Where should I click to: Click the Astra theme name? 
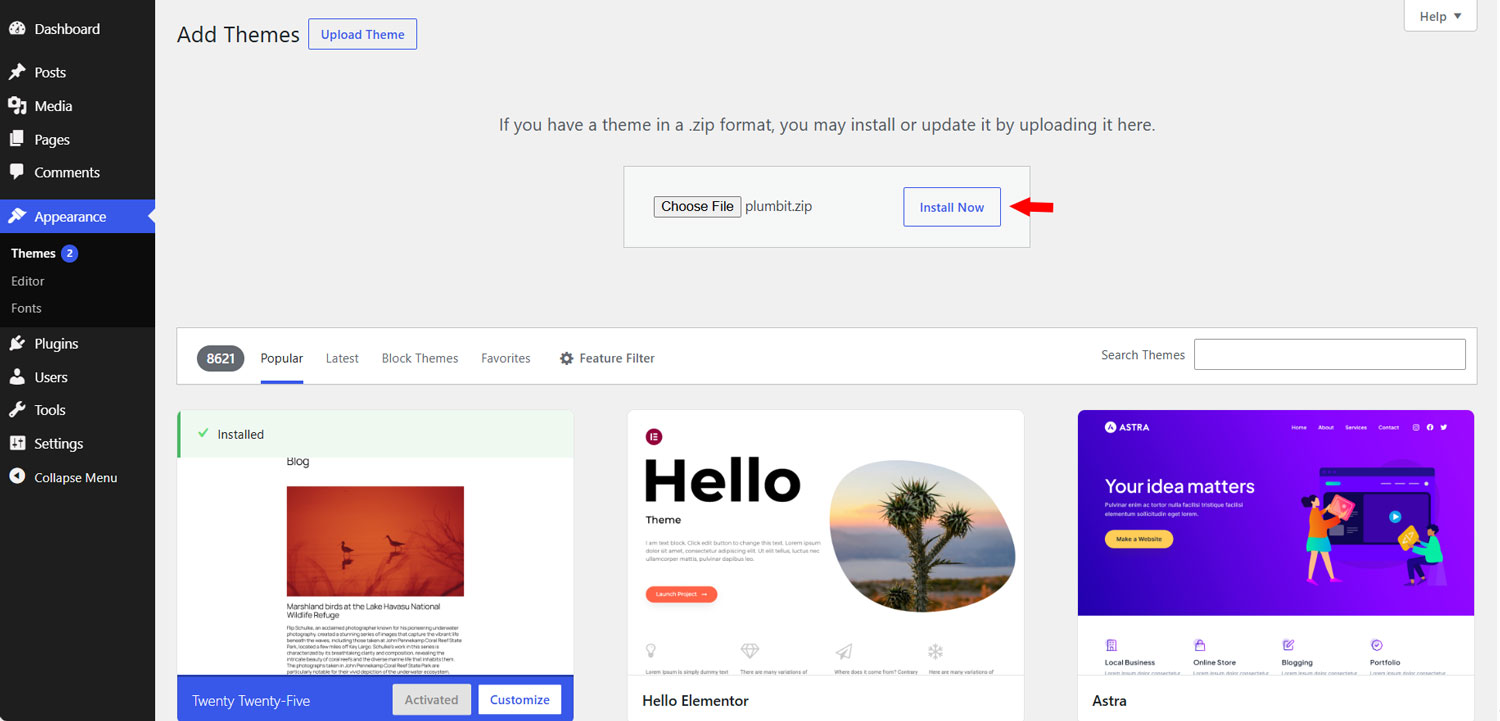click(x=1109, y=700)
